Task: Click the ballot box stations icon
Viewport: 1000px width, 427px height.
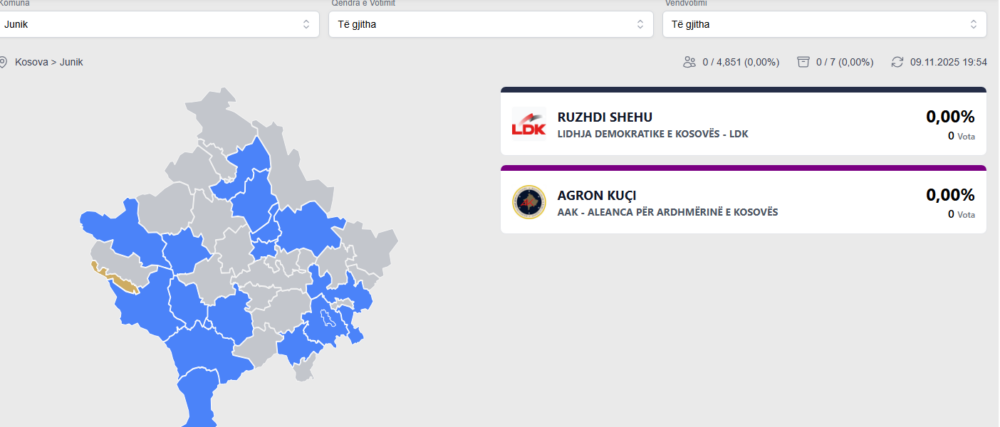Action: pos(803,62)
